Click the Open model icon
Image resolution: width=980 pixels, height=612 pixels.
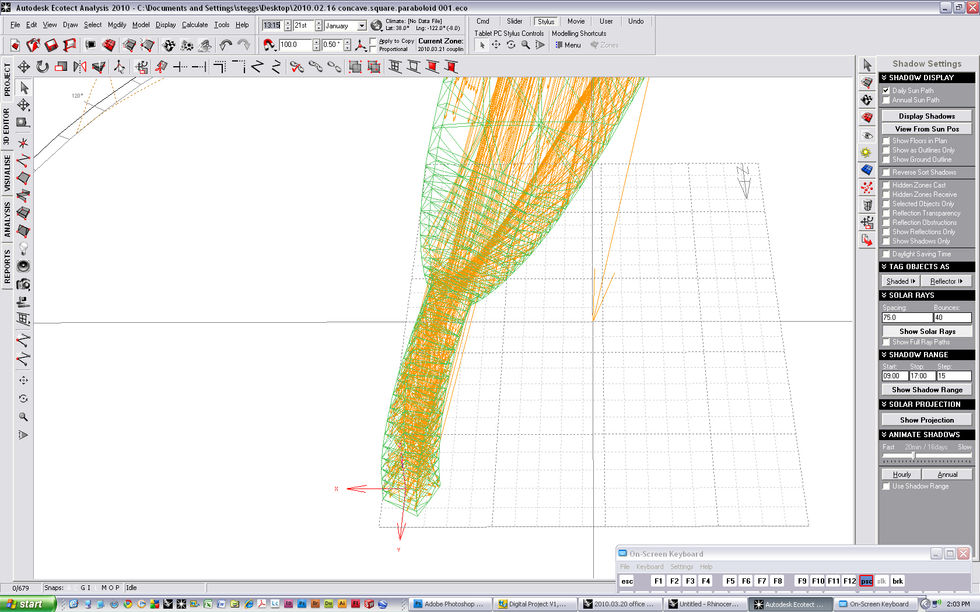pos(33,45)
